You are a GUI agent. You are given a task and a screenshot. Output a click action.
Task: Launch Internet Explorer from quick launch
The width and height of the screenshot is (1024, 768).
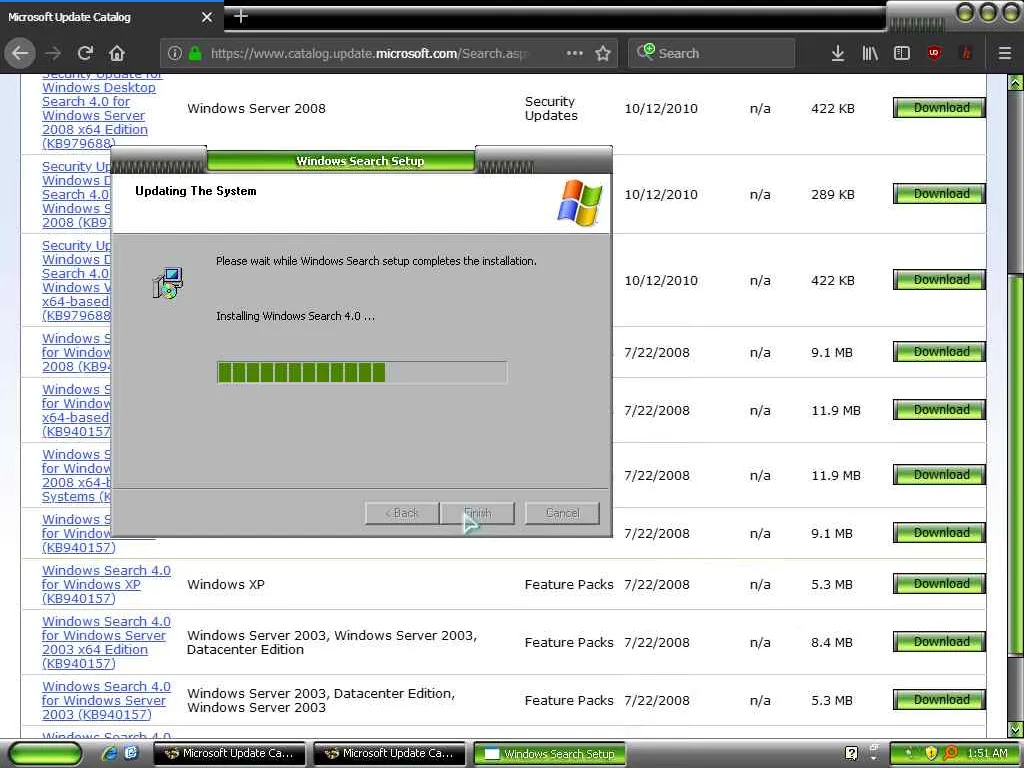(110, 754)
